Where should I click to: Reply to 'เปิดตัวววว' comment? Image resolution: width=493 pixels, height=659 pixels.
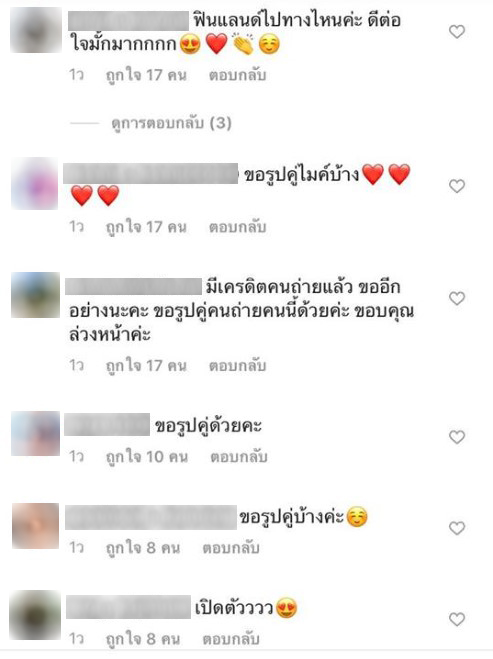pos(231,639)
